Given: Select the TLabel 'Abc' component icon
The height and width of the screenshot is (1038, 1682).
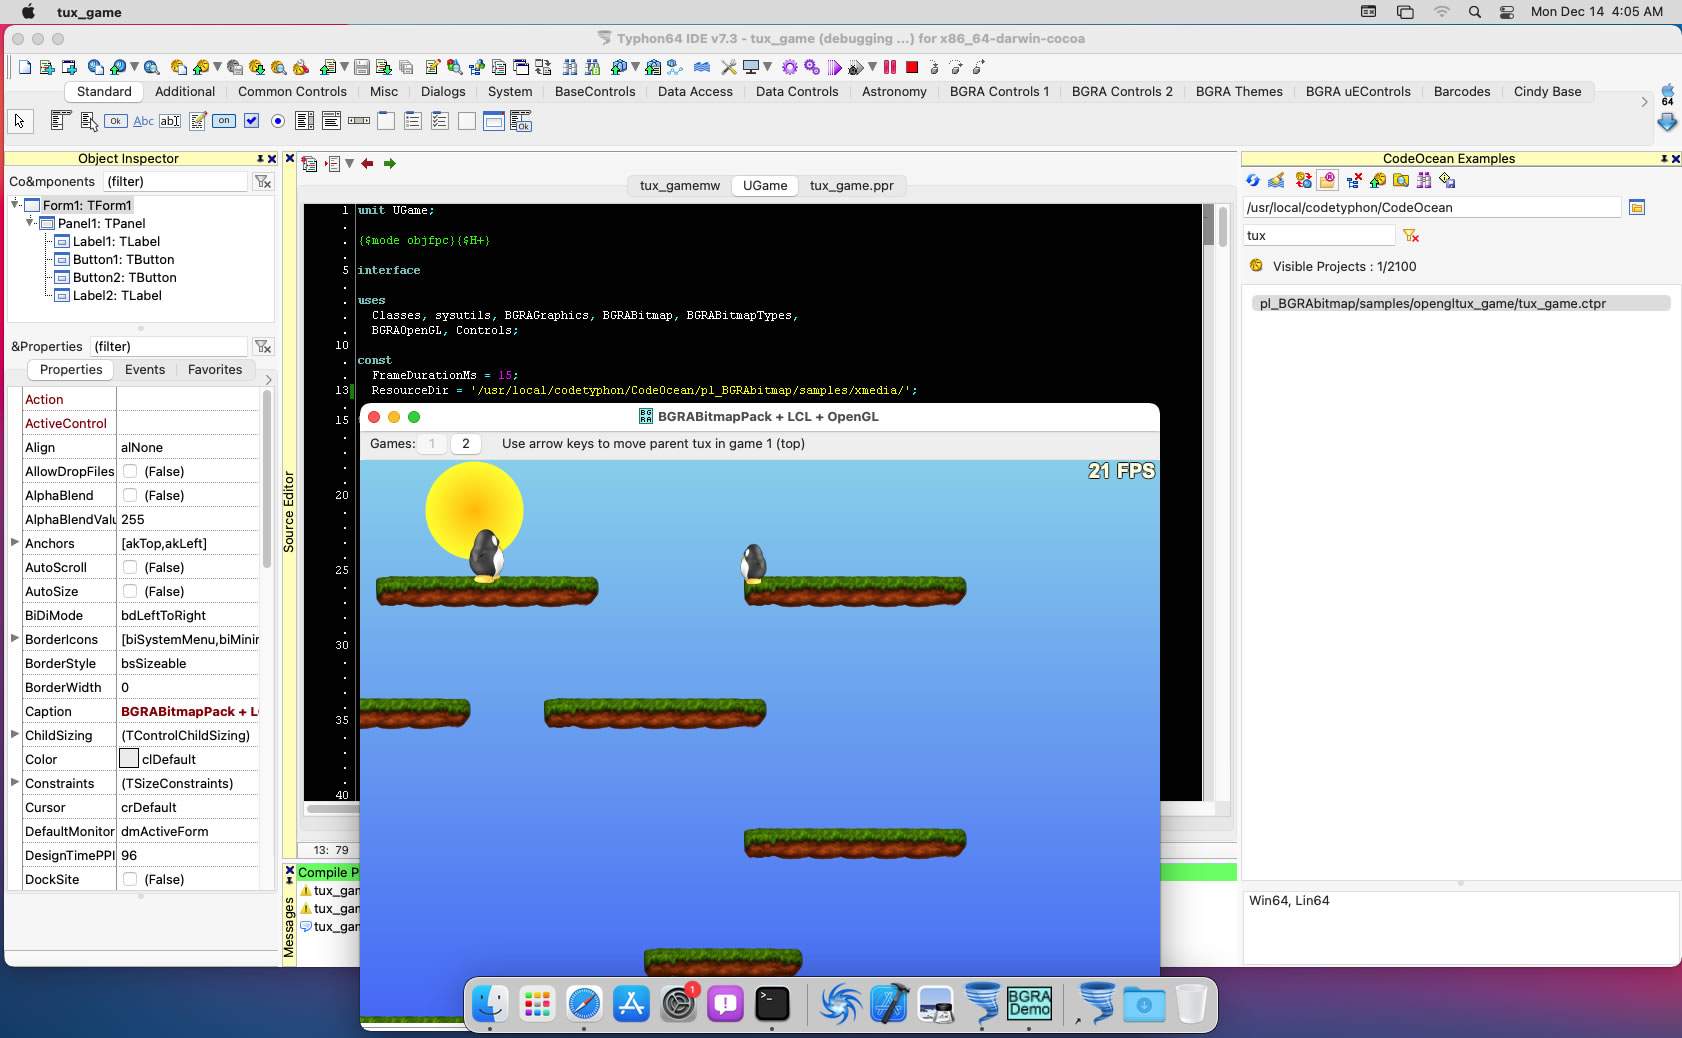Looking at the screenshot, I should [x=143, y=121].
